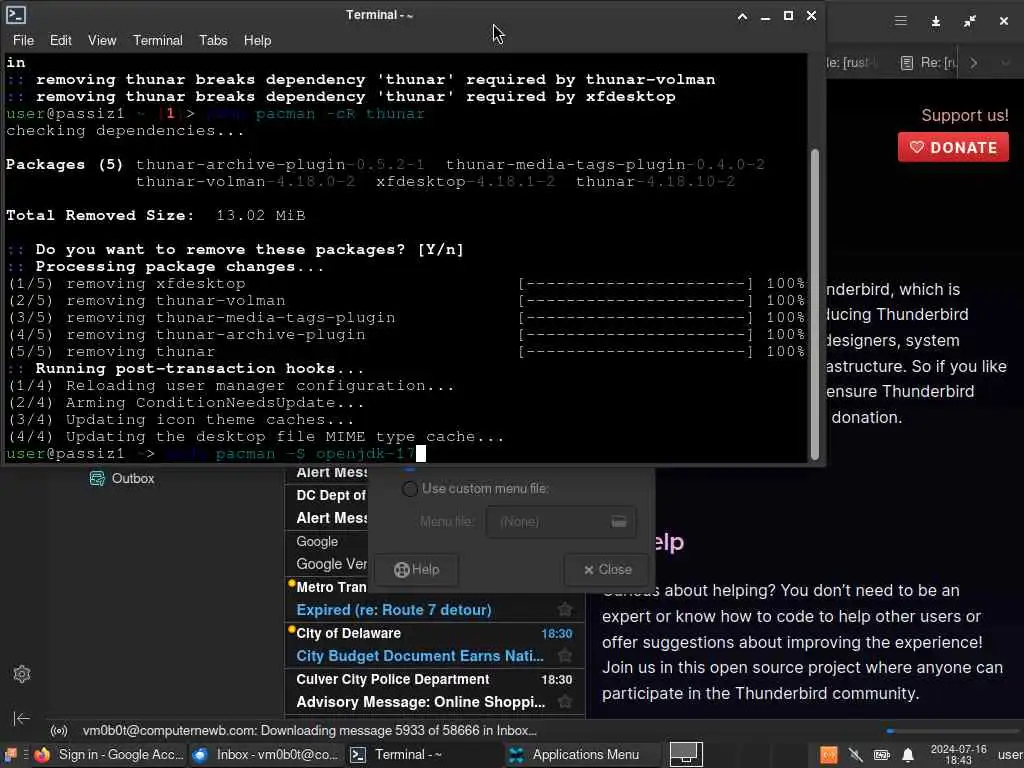The height and width of the screenshot is (768, 1024).
Task: Switch to 'Sign in - Google Acc...' taskbar window
Action: coord(110,755)
